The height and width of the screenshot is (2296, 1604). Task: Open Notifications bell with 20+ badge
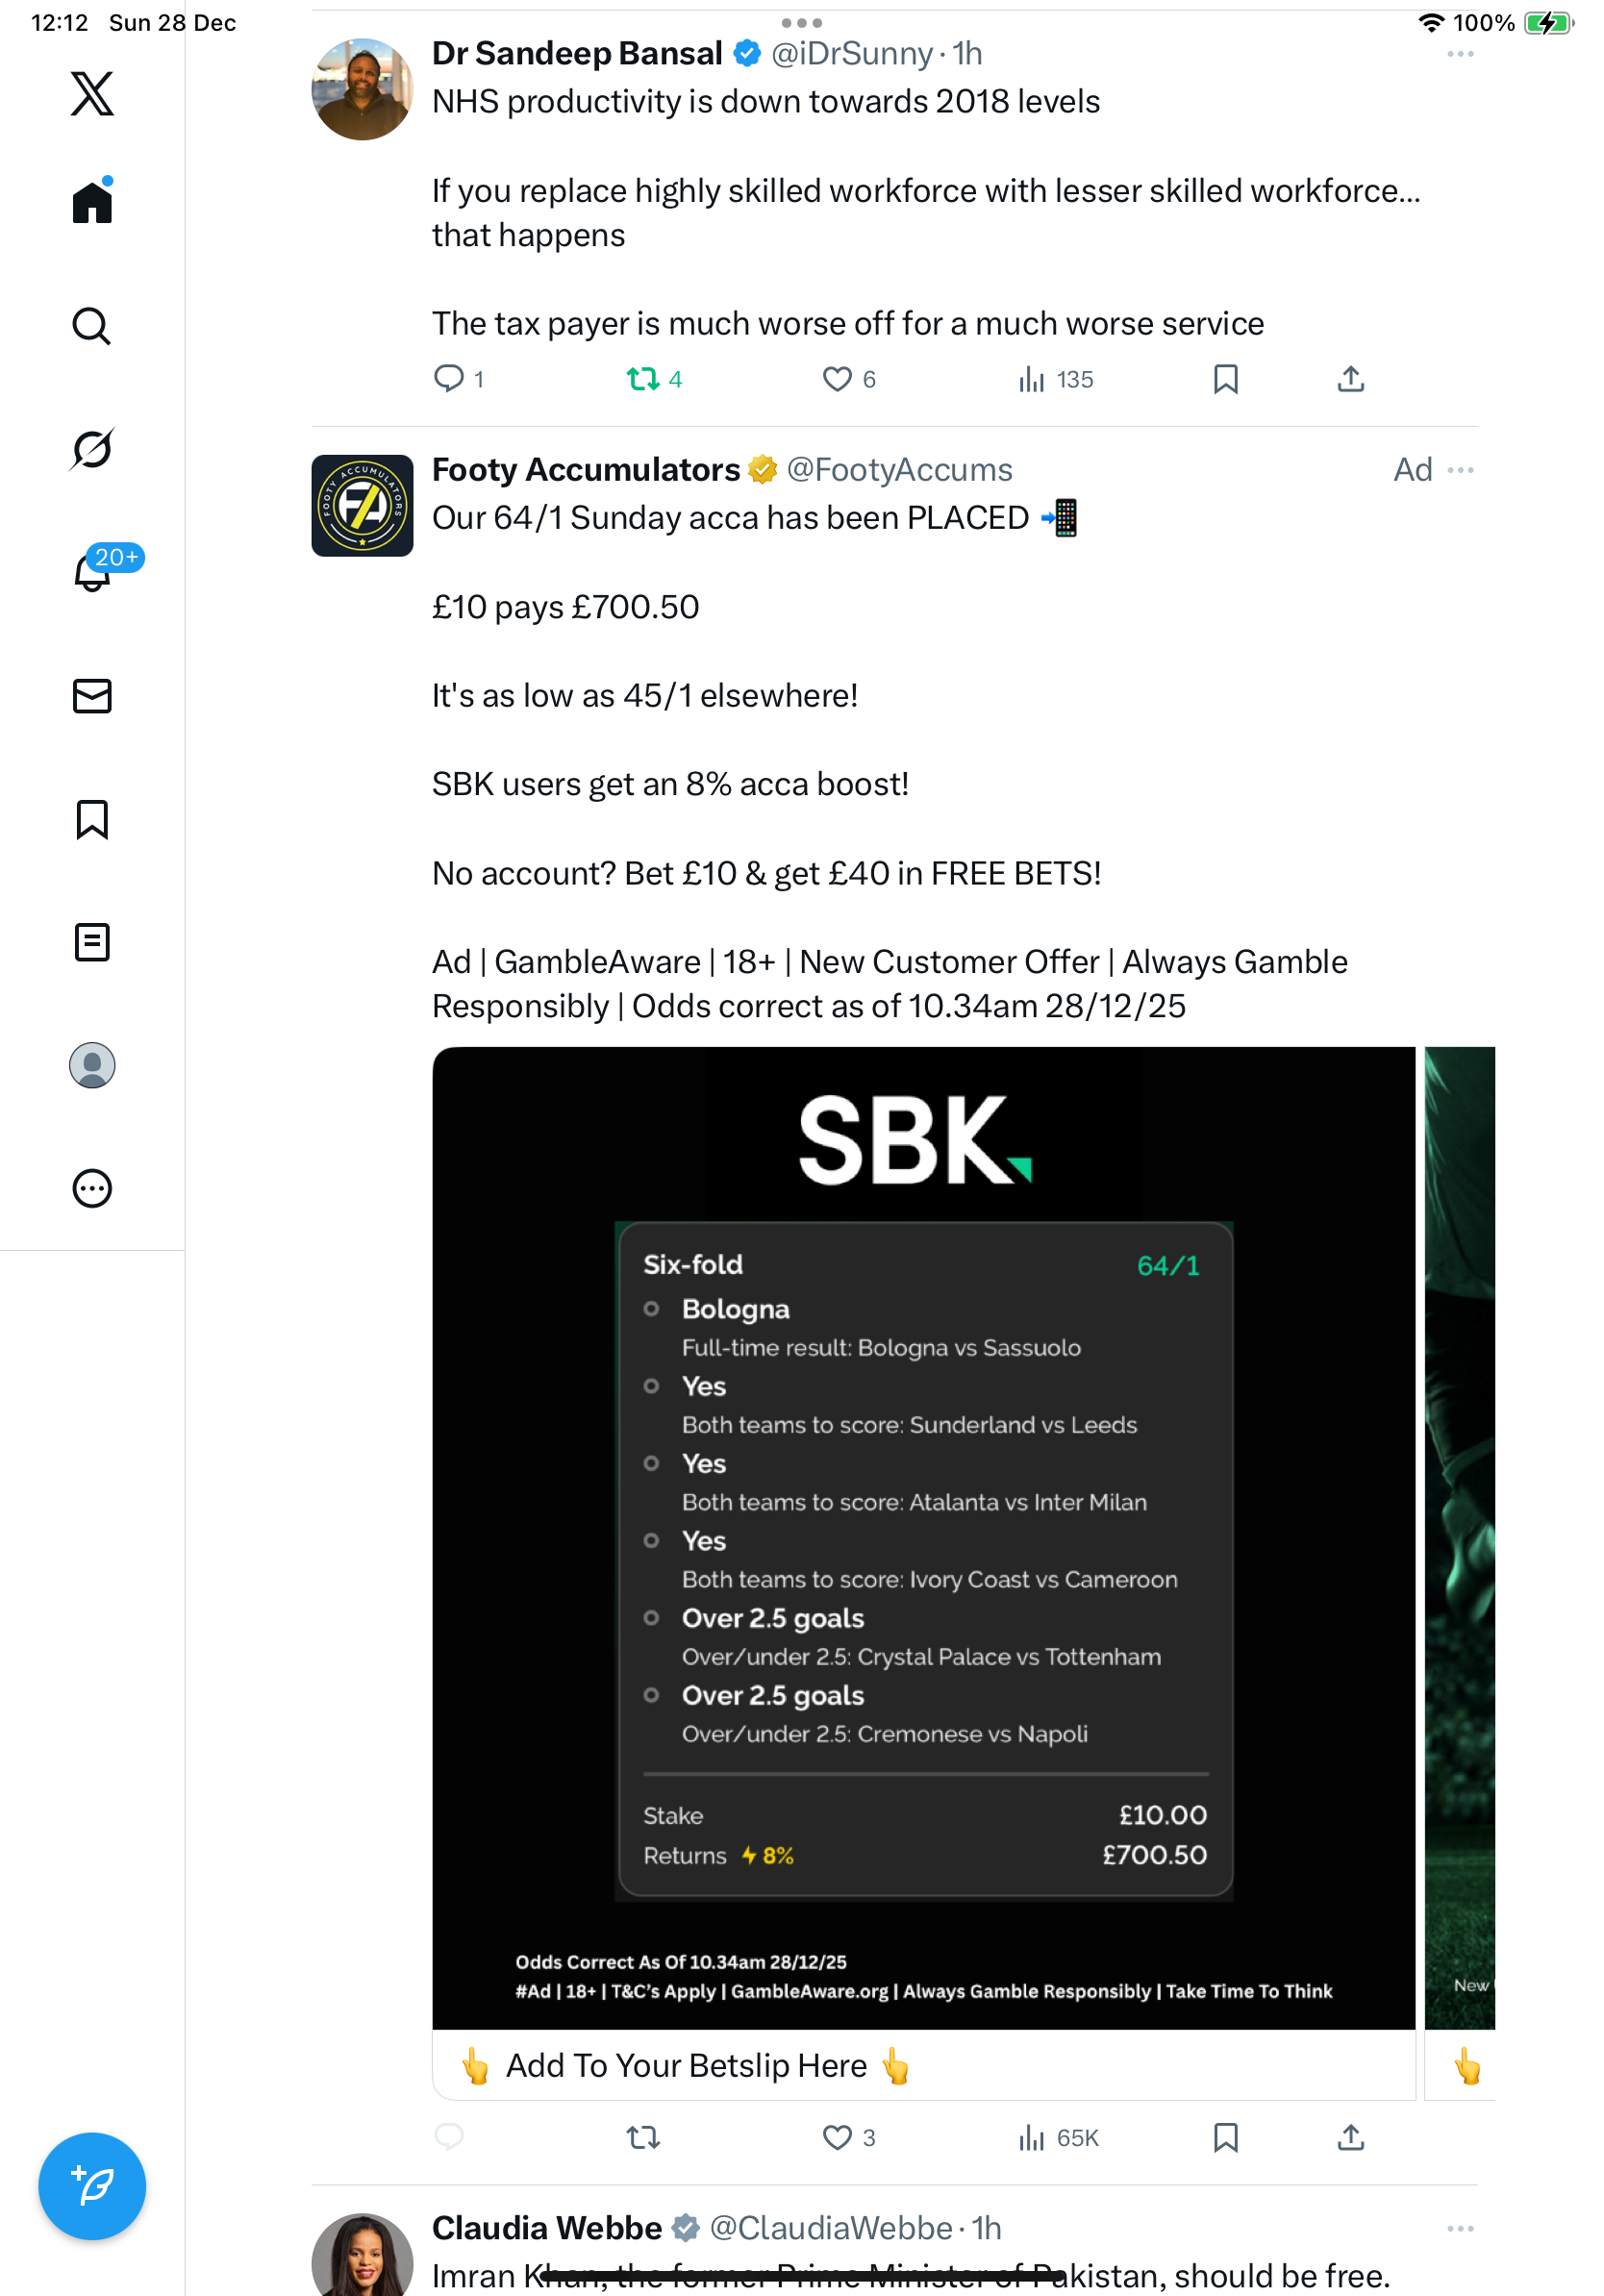coord(92,572)
